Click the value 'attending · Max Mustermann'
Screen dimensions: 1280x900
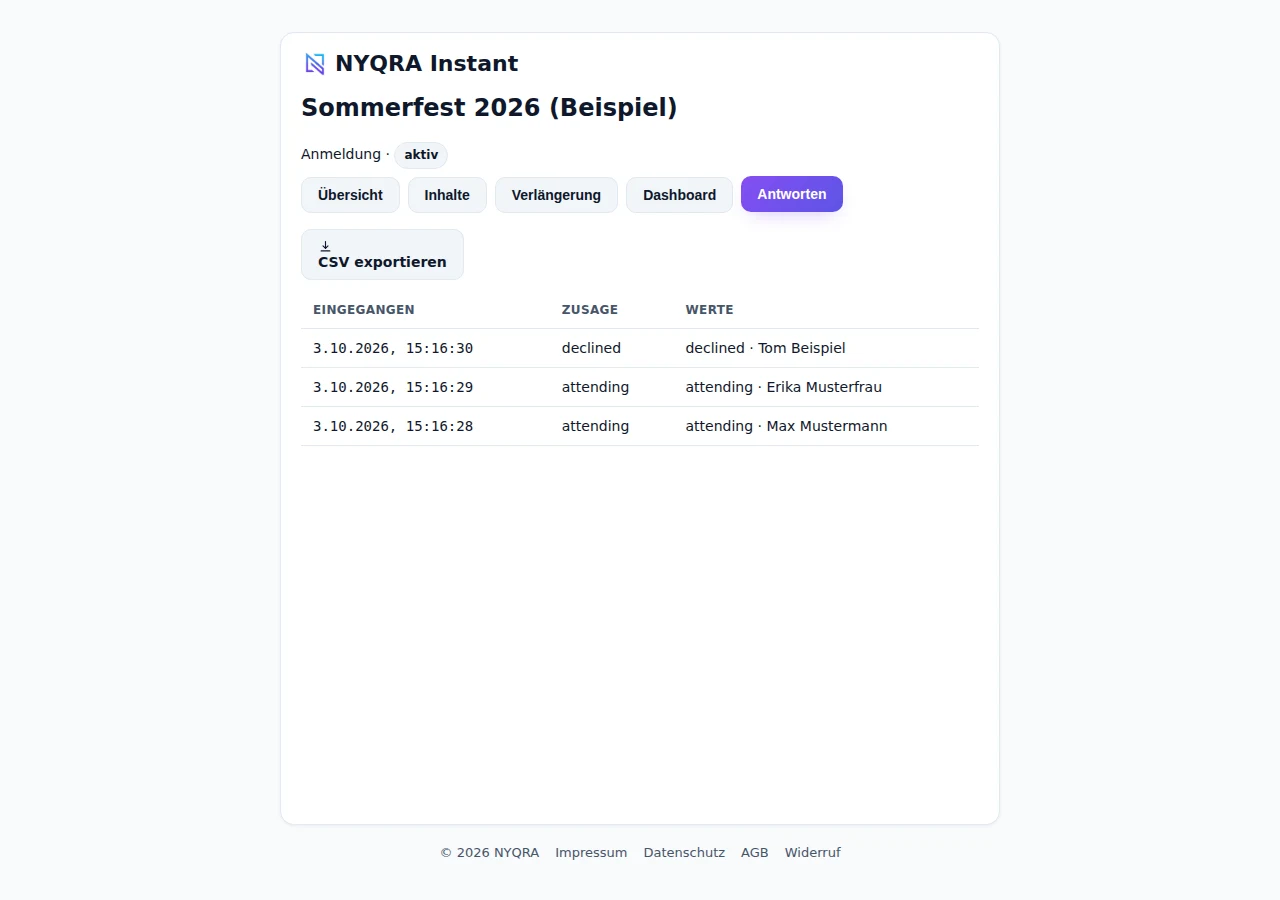pyautogui.click(x=787, y=426)
